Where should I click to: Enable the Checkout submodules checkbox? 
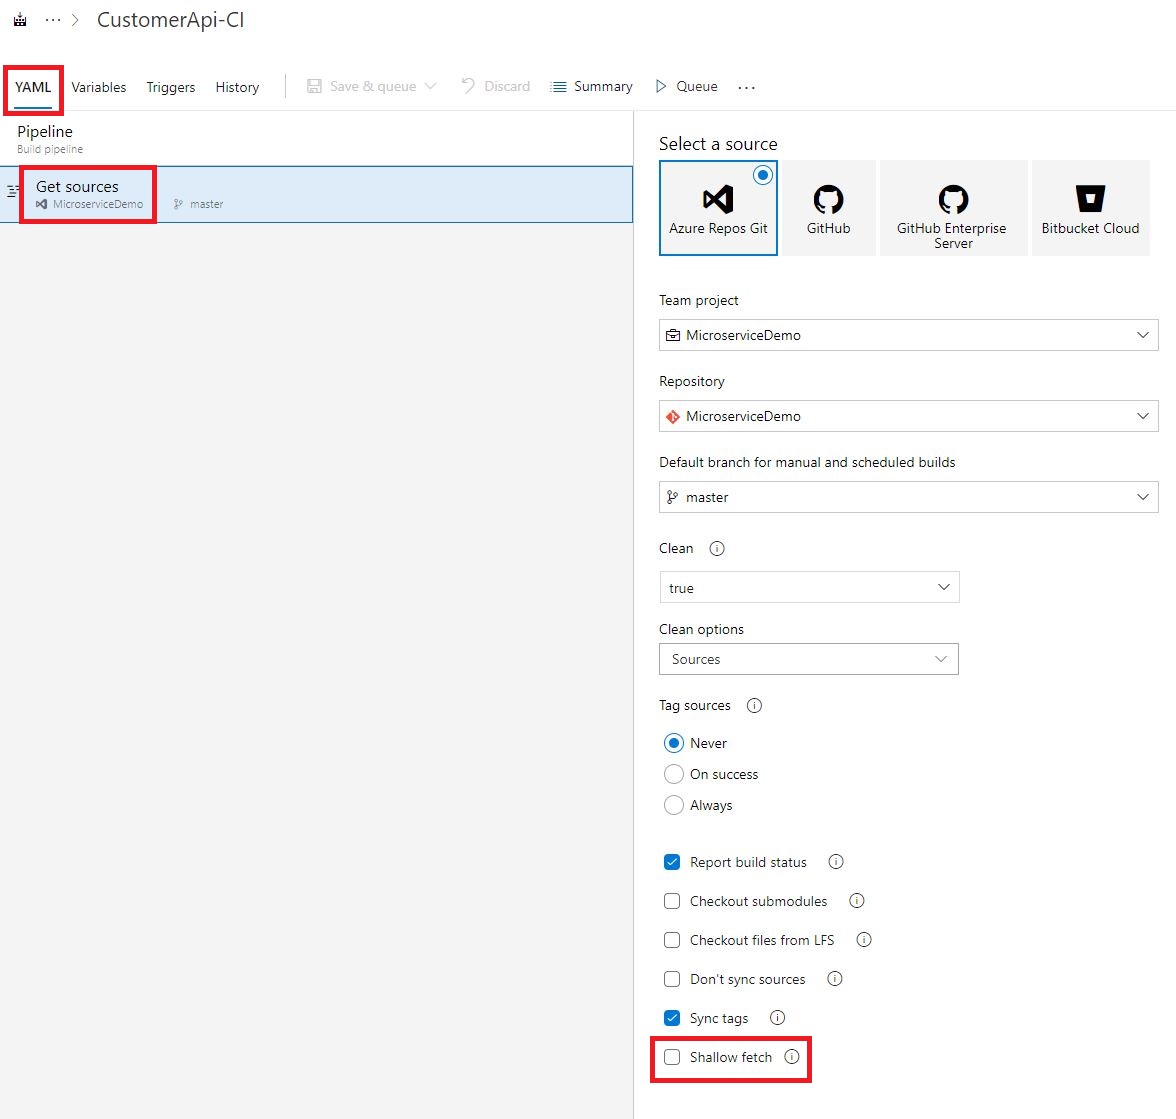(671, 900)
